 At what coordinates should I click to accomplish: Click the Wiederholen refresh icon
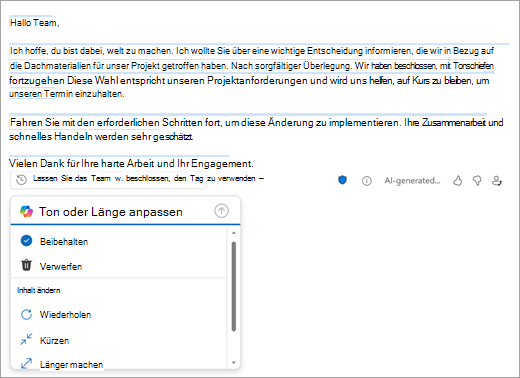[x=26, y=314]
